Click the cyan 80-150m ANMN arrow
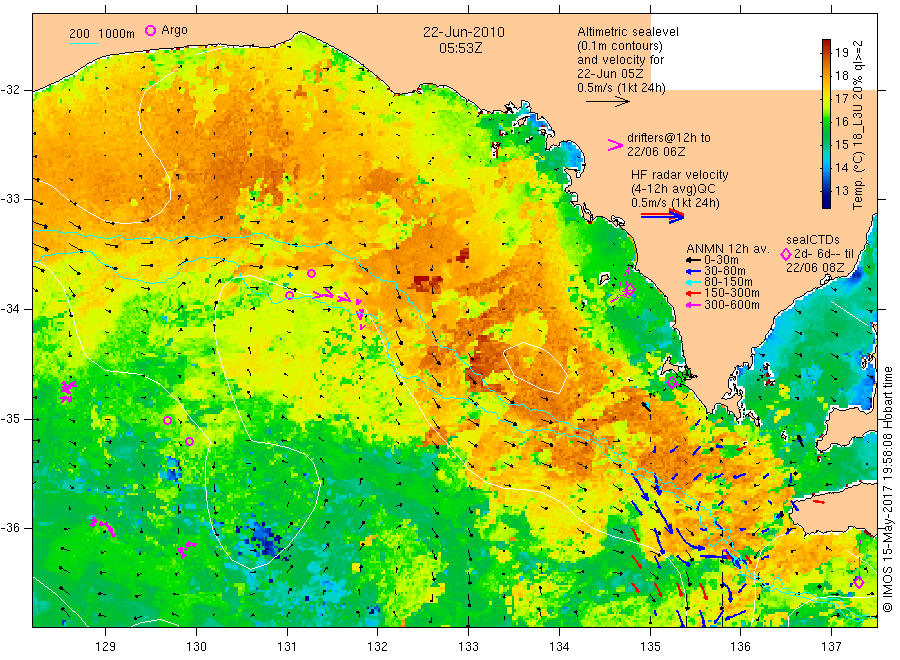Image resolution: width=900 pixels, height=660 pixels. coord(693,282)
